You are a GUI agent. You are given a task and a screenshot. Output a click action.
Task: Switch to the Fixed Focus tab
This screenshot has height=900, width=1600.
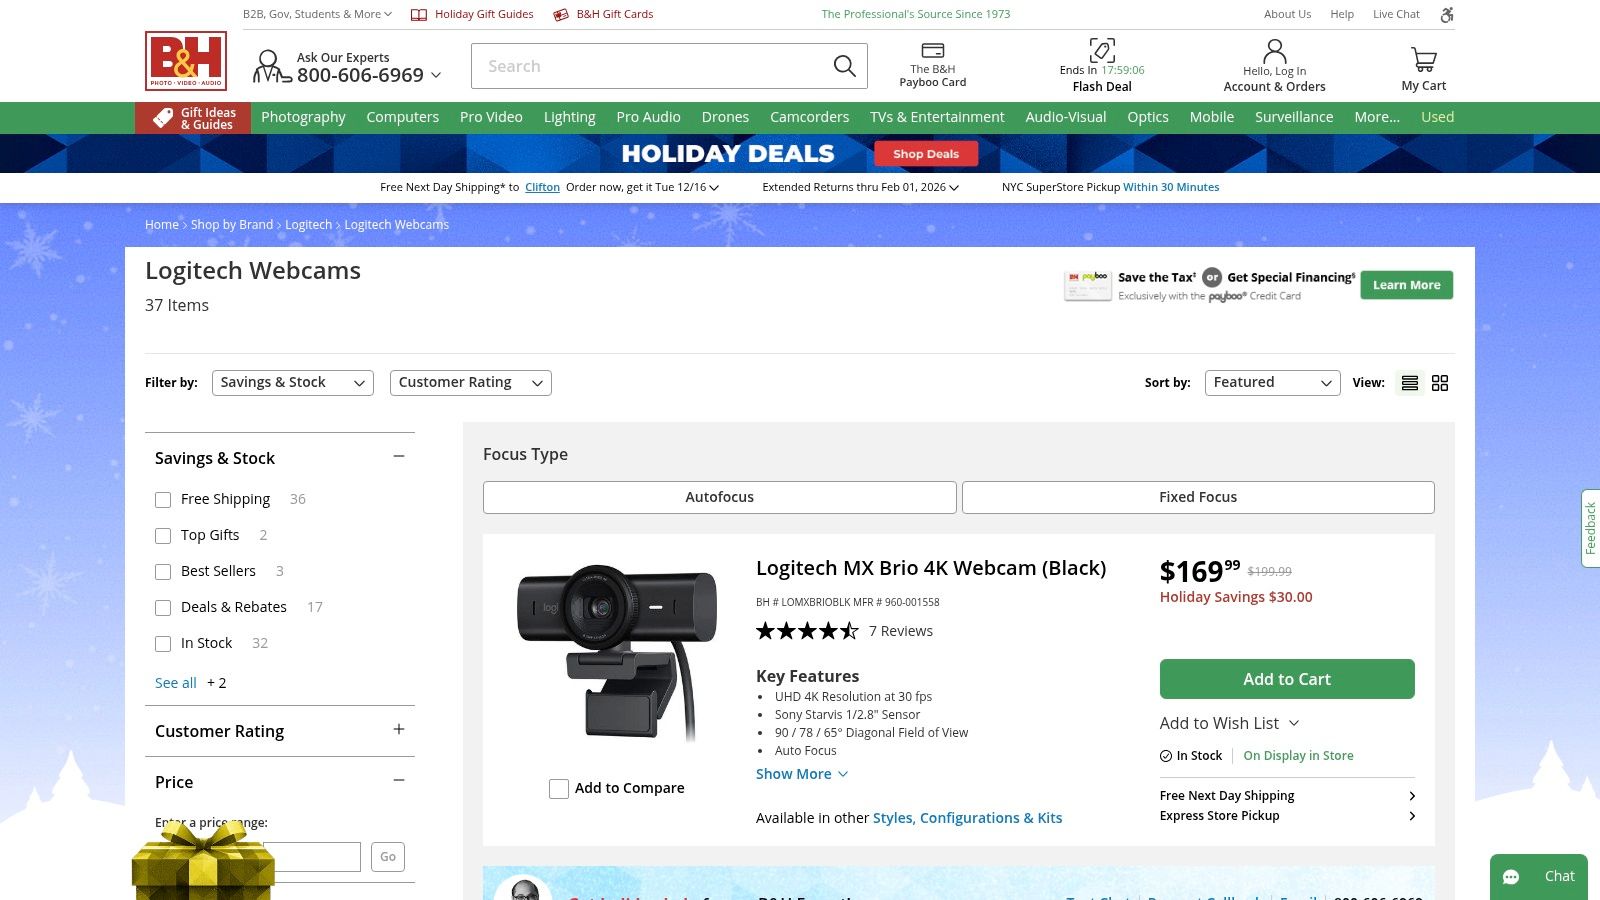1197,497
